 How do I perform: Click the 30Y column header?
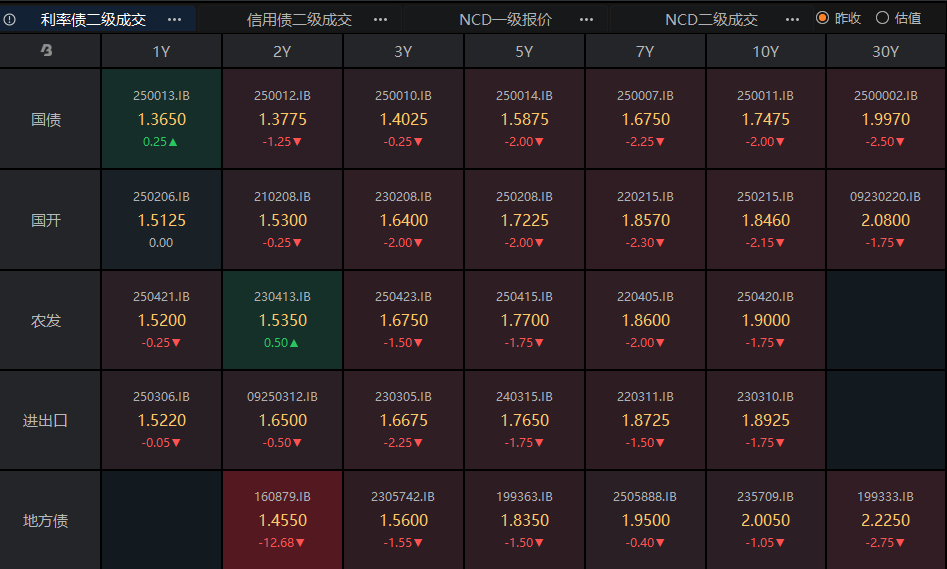[885, 51]
